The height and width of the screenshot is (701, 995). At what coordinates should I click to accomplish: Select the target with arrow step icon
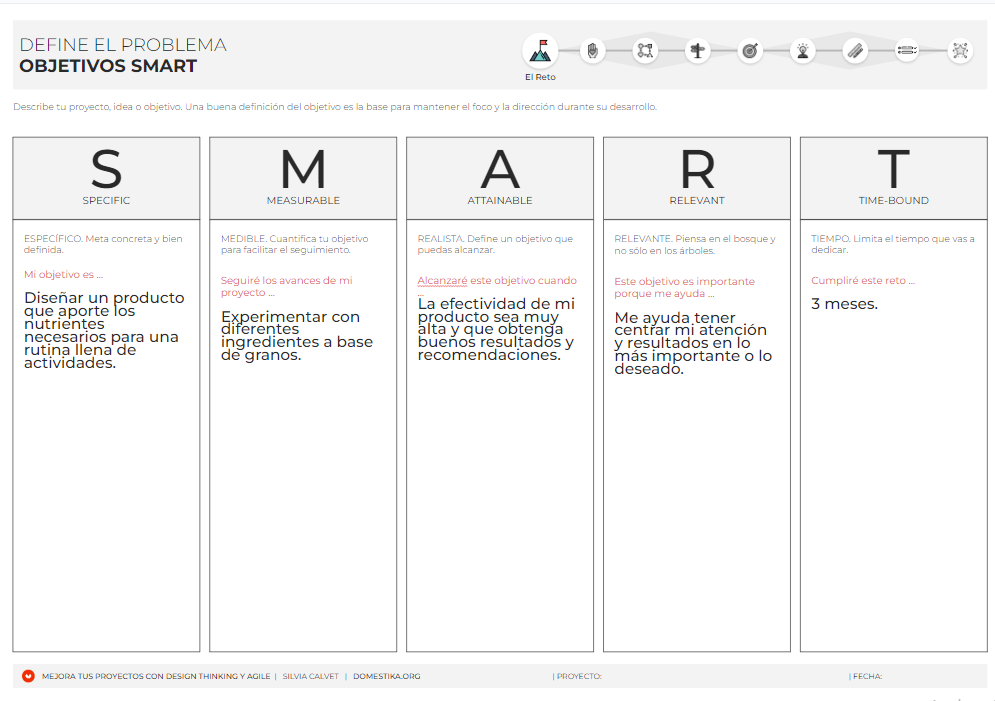750,51
